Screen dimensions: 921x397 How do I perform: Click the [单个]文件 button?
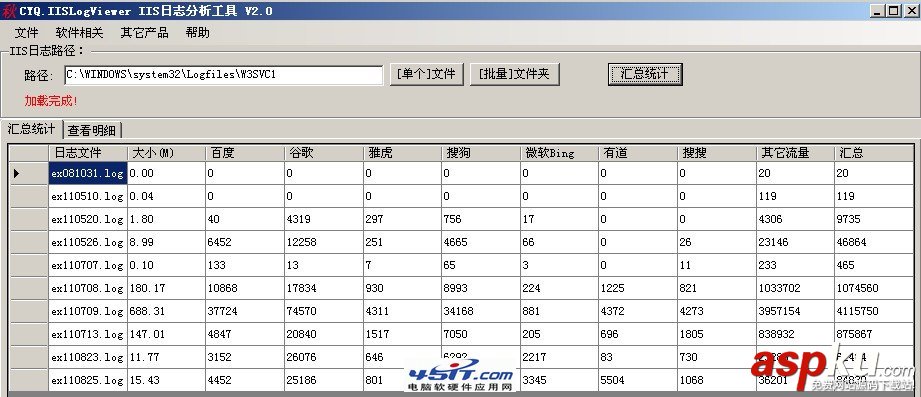point(426,74)
